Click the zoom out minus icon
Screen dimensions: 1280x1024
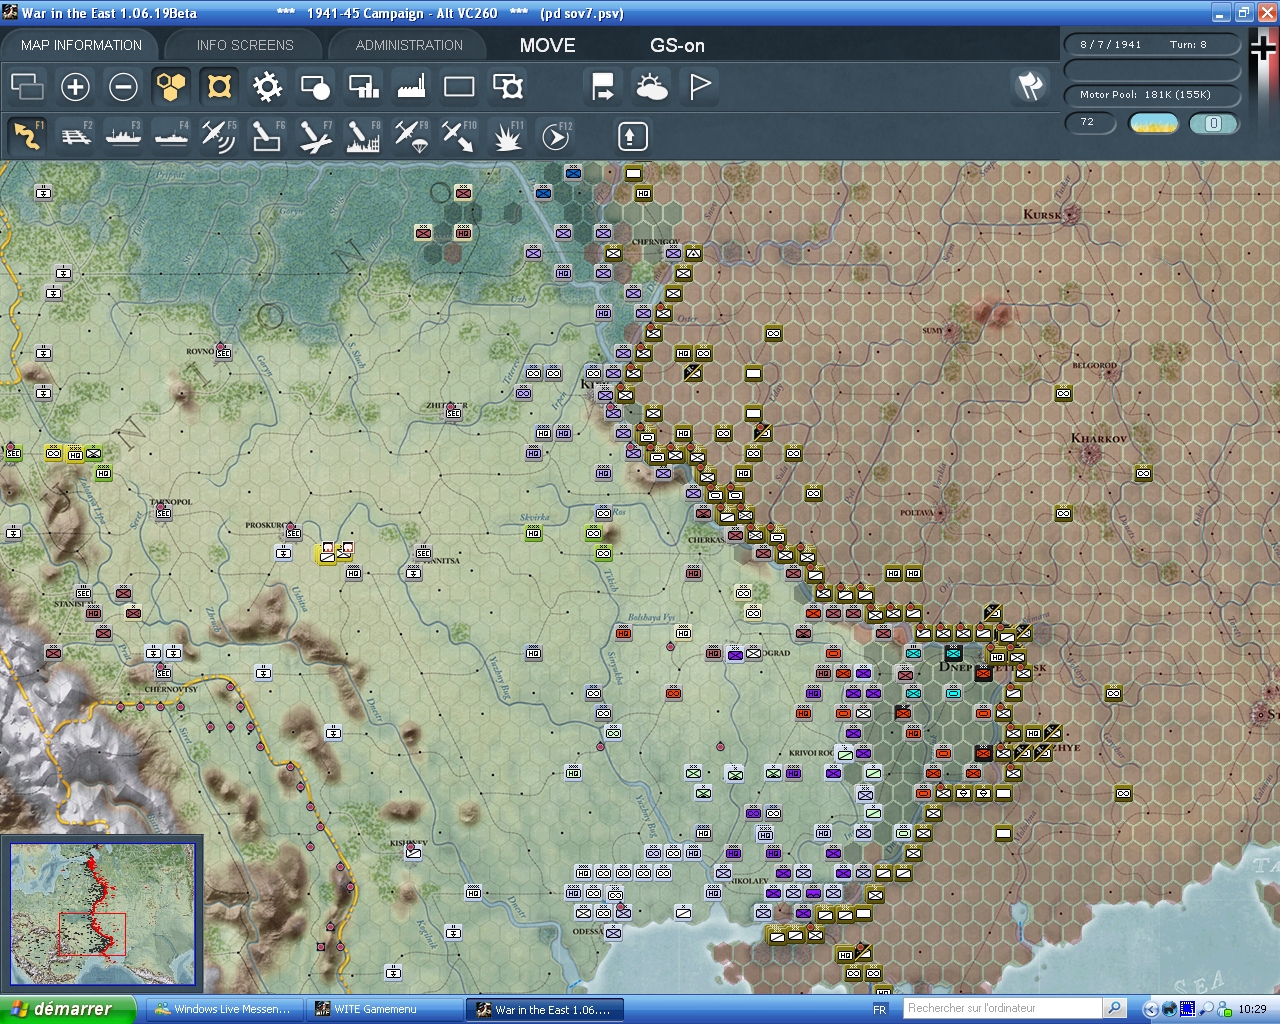[123, 87]
